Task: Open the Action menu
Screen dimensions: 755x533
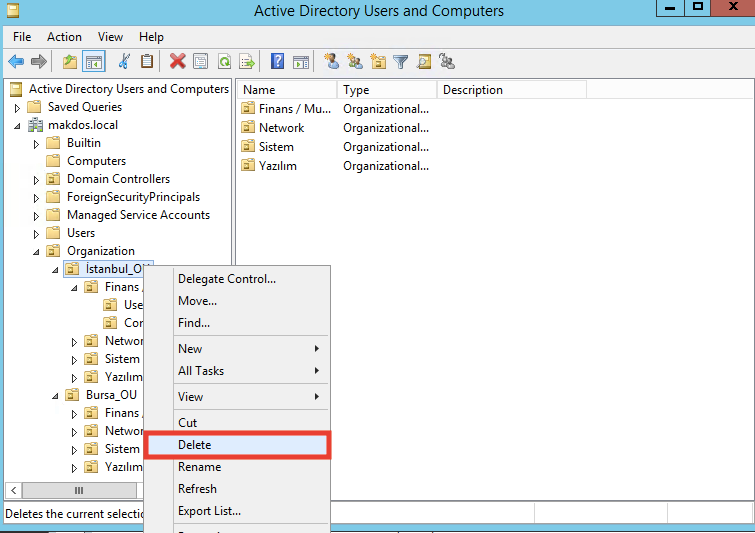Action: click(64, 37)
